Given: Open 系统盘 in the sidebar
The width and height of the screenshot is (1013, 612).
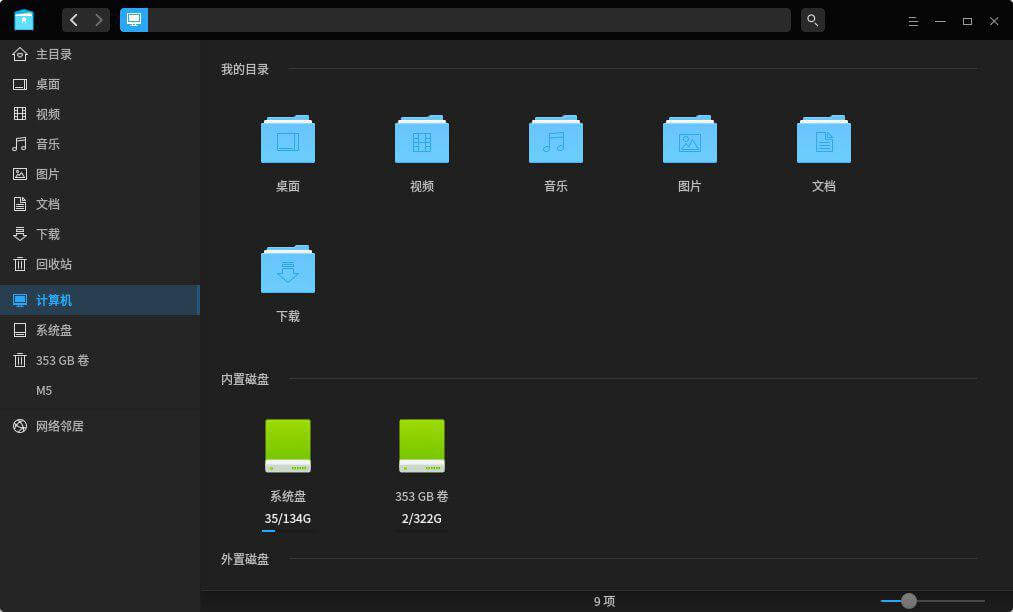Looking at the screenshot, I should (x=100, y=330).
